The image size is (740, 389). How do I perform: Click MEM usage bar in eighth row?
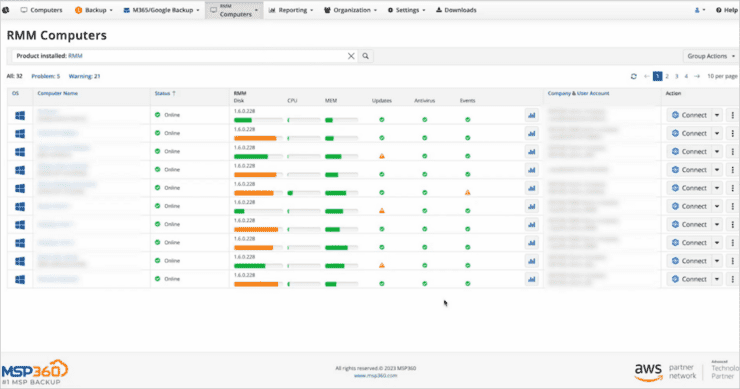(341, 247)
